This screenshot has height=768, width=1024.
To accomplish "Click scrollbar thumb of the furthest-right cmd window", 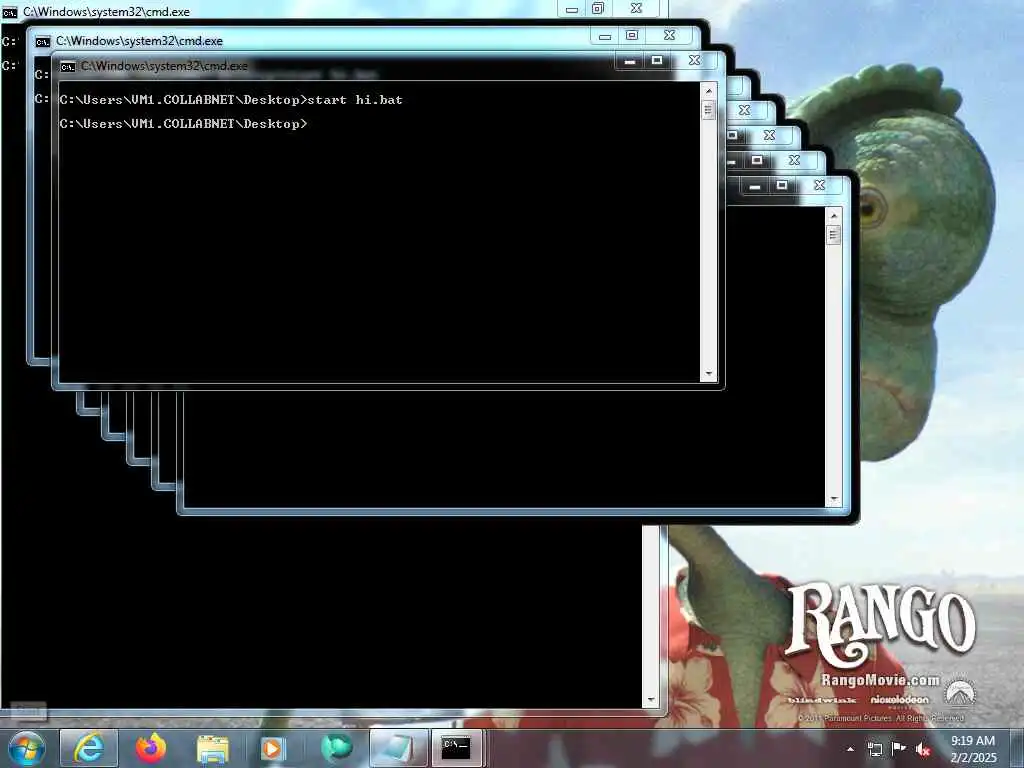I will [833, 235].
